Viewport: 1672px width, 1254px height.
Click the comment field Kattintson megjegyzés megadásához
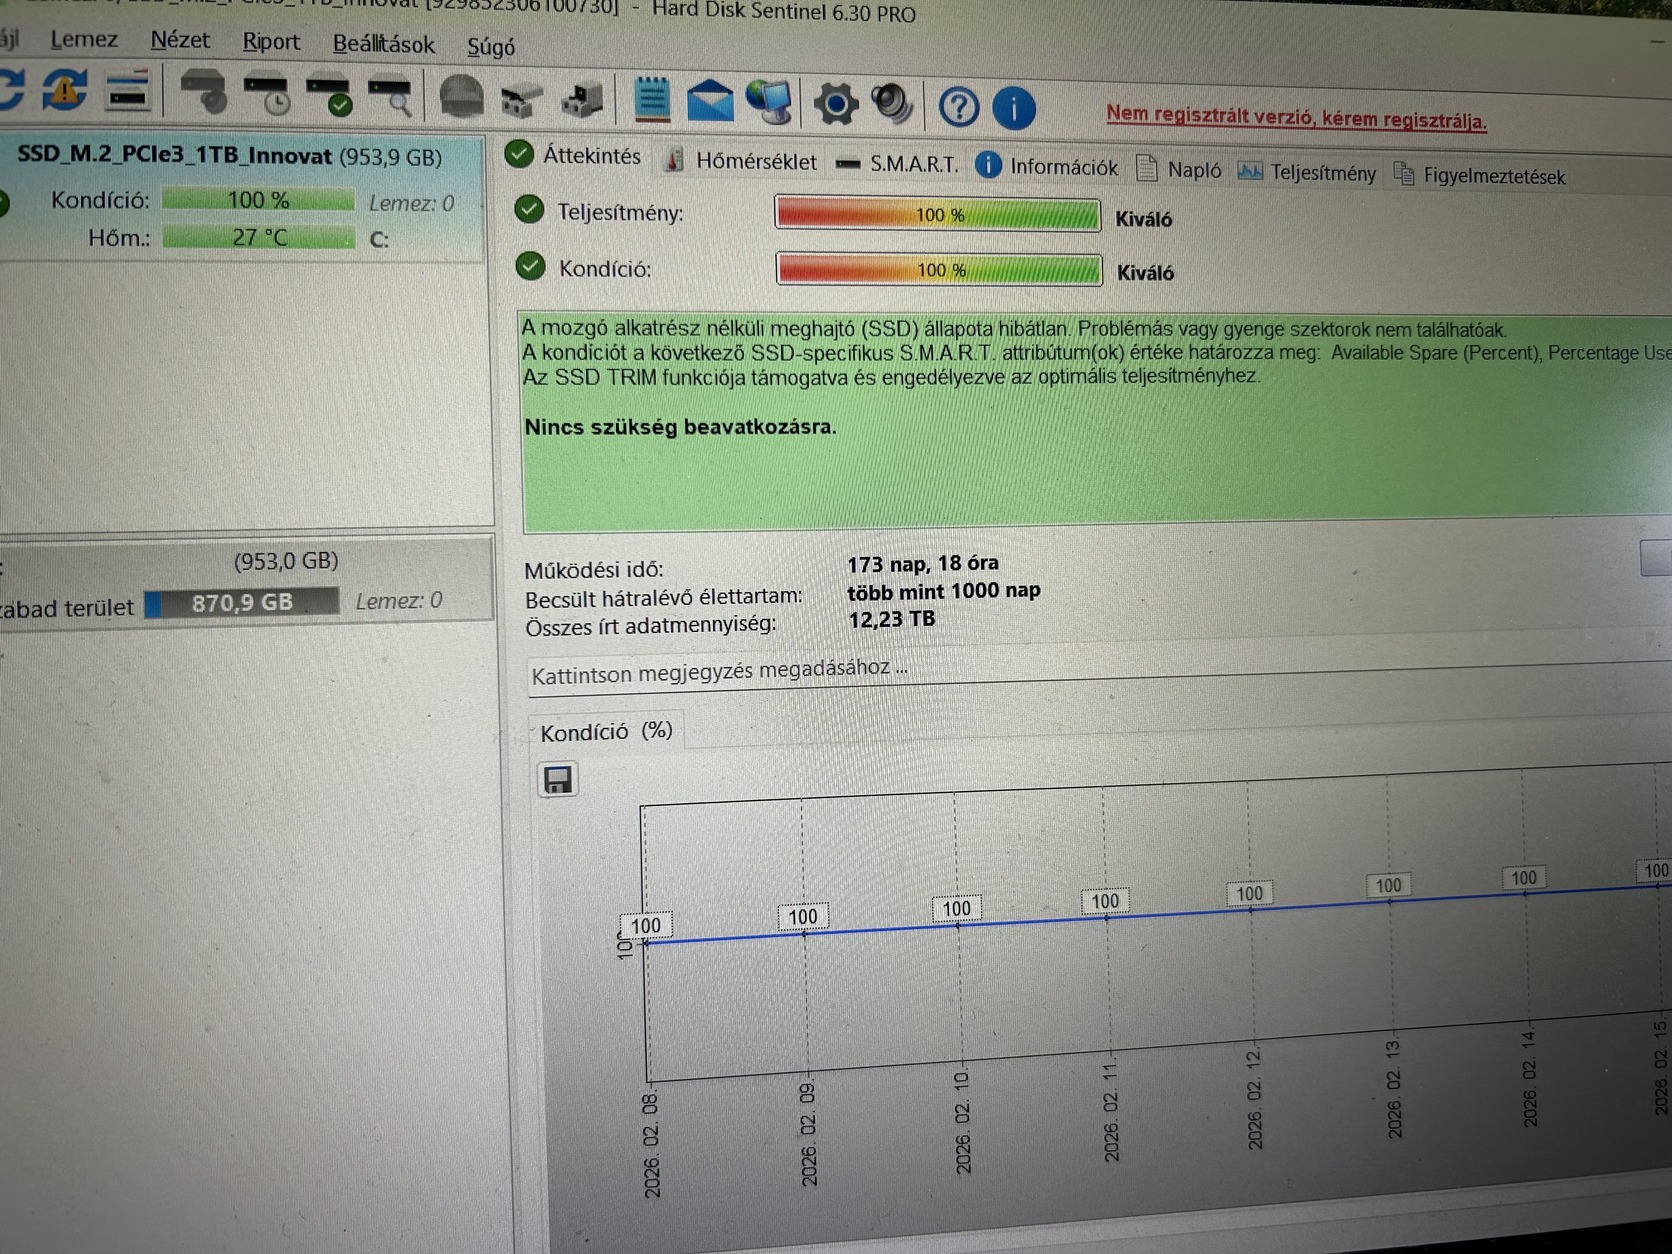(x=1100, y=670)
